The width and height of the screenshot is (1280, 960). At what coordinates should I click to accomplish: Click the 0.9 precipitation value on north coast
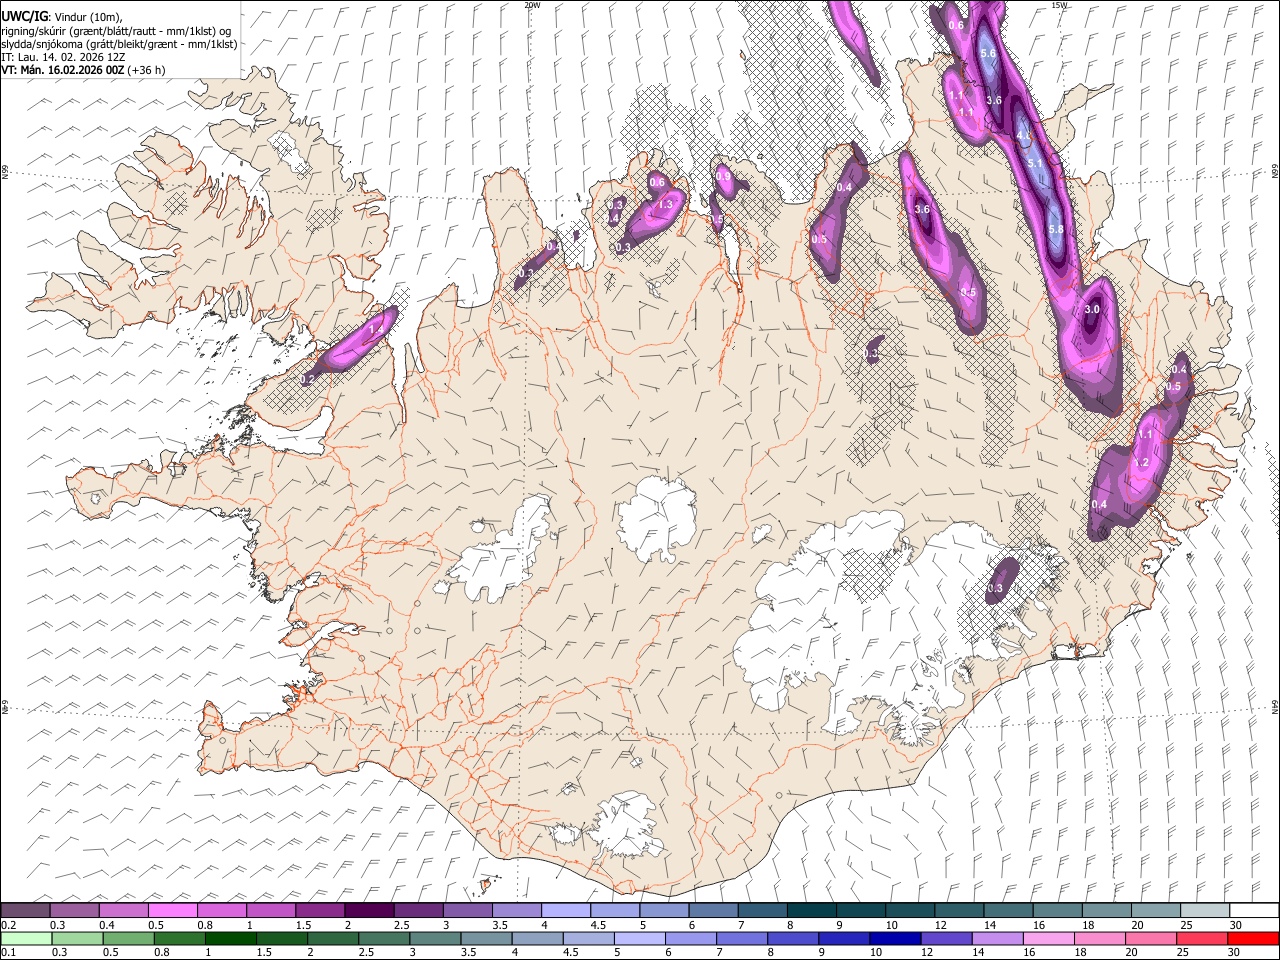click(724, 176)
